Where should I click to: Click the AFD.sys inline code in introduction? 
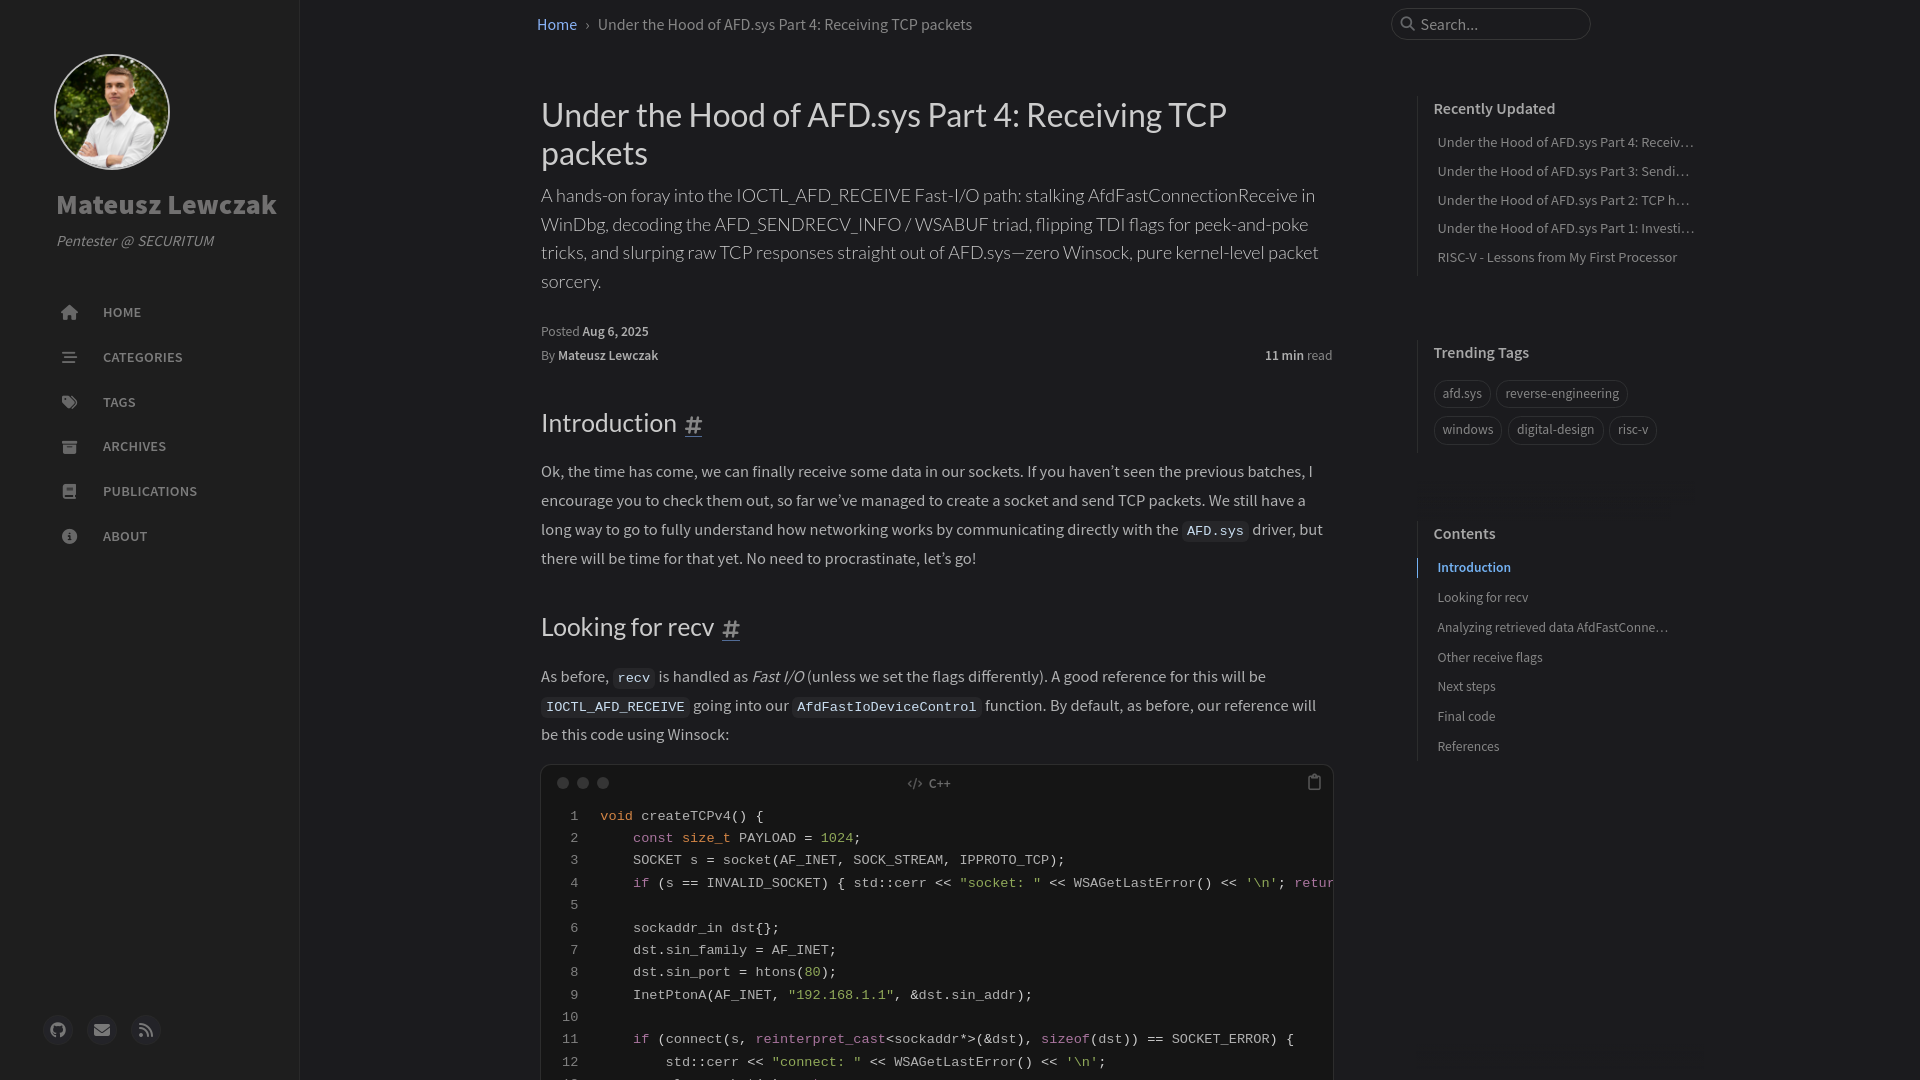coord(1215,531)
